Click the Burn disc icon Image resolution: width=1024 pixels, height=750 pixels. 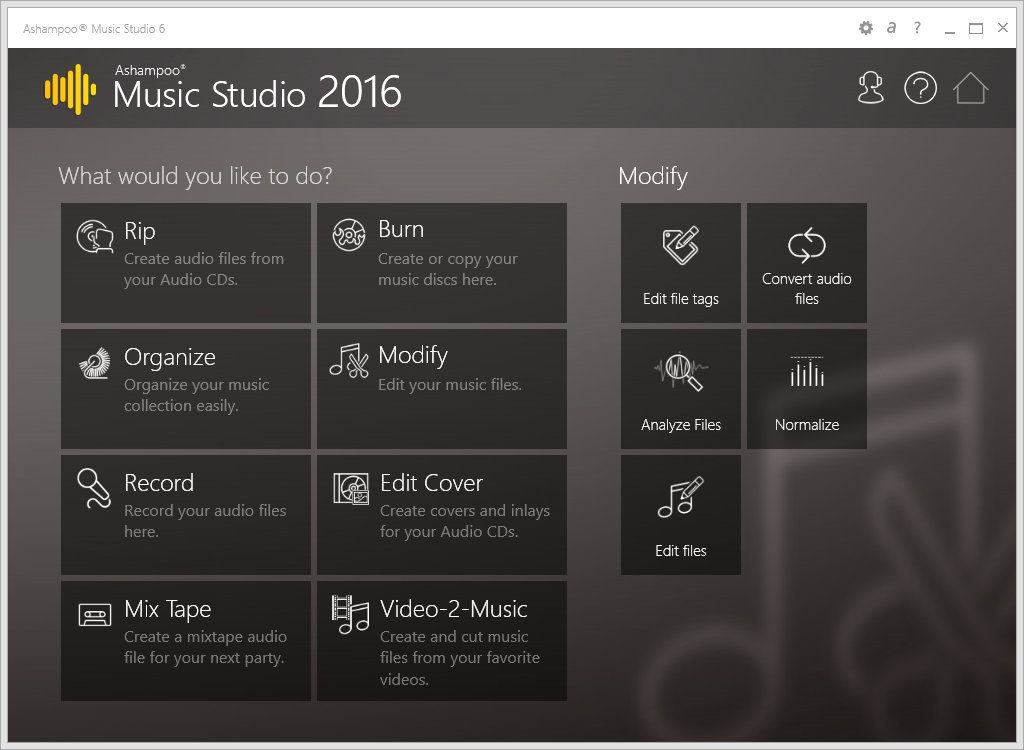coord(349,235)
